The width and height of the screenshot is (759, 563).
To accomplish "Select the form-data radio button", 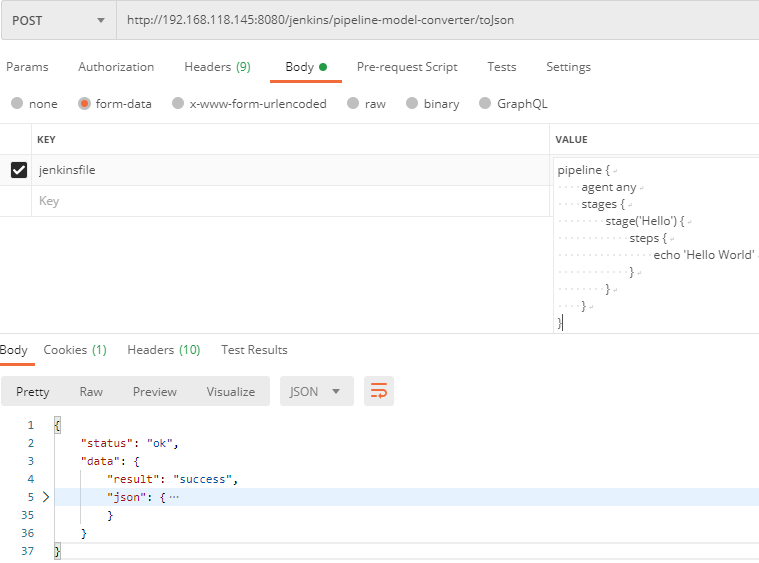I will 84,104.
